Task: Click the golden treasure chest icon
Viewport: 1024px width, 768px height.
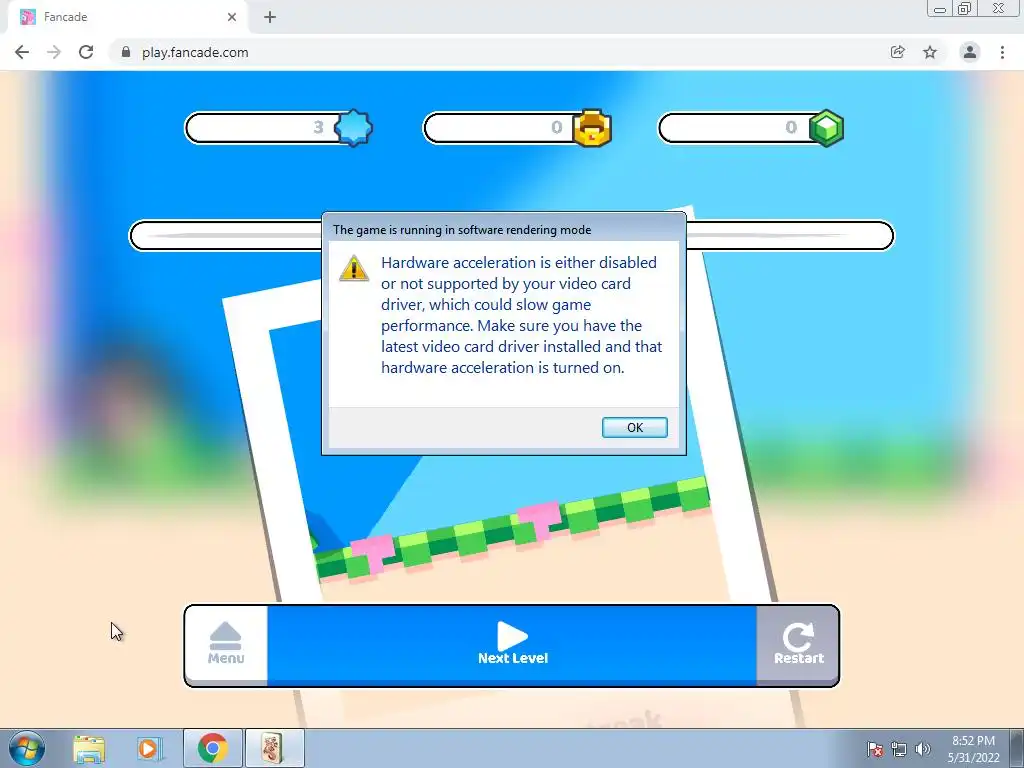Action: 592,127
